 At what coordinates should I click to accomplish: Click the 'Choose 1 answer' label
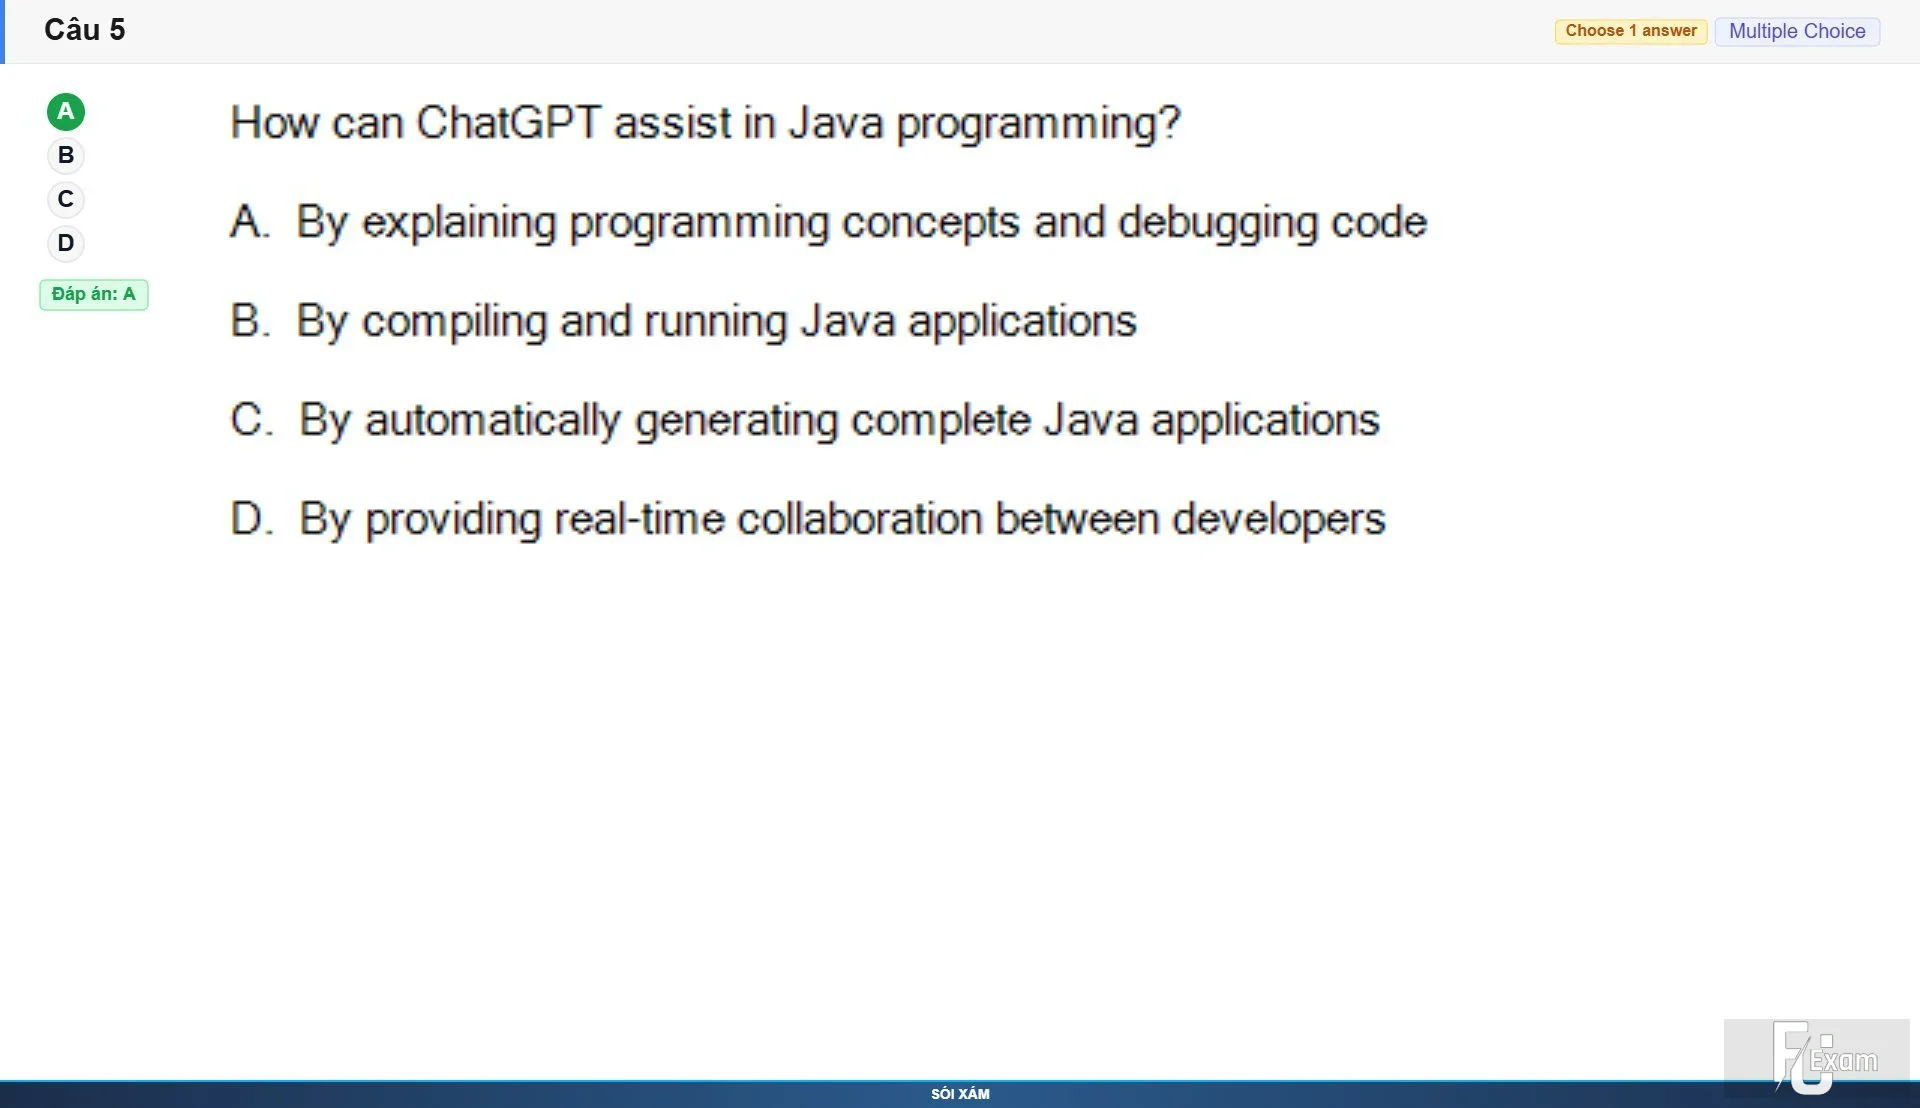click(1631, 31)
